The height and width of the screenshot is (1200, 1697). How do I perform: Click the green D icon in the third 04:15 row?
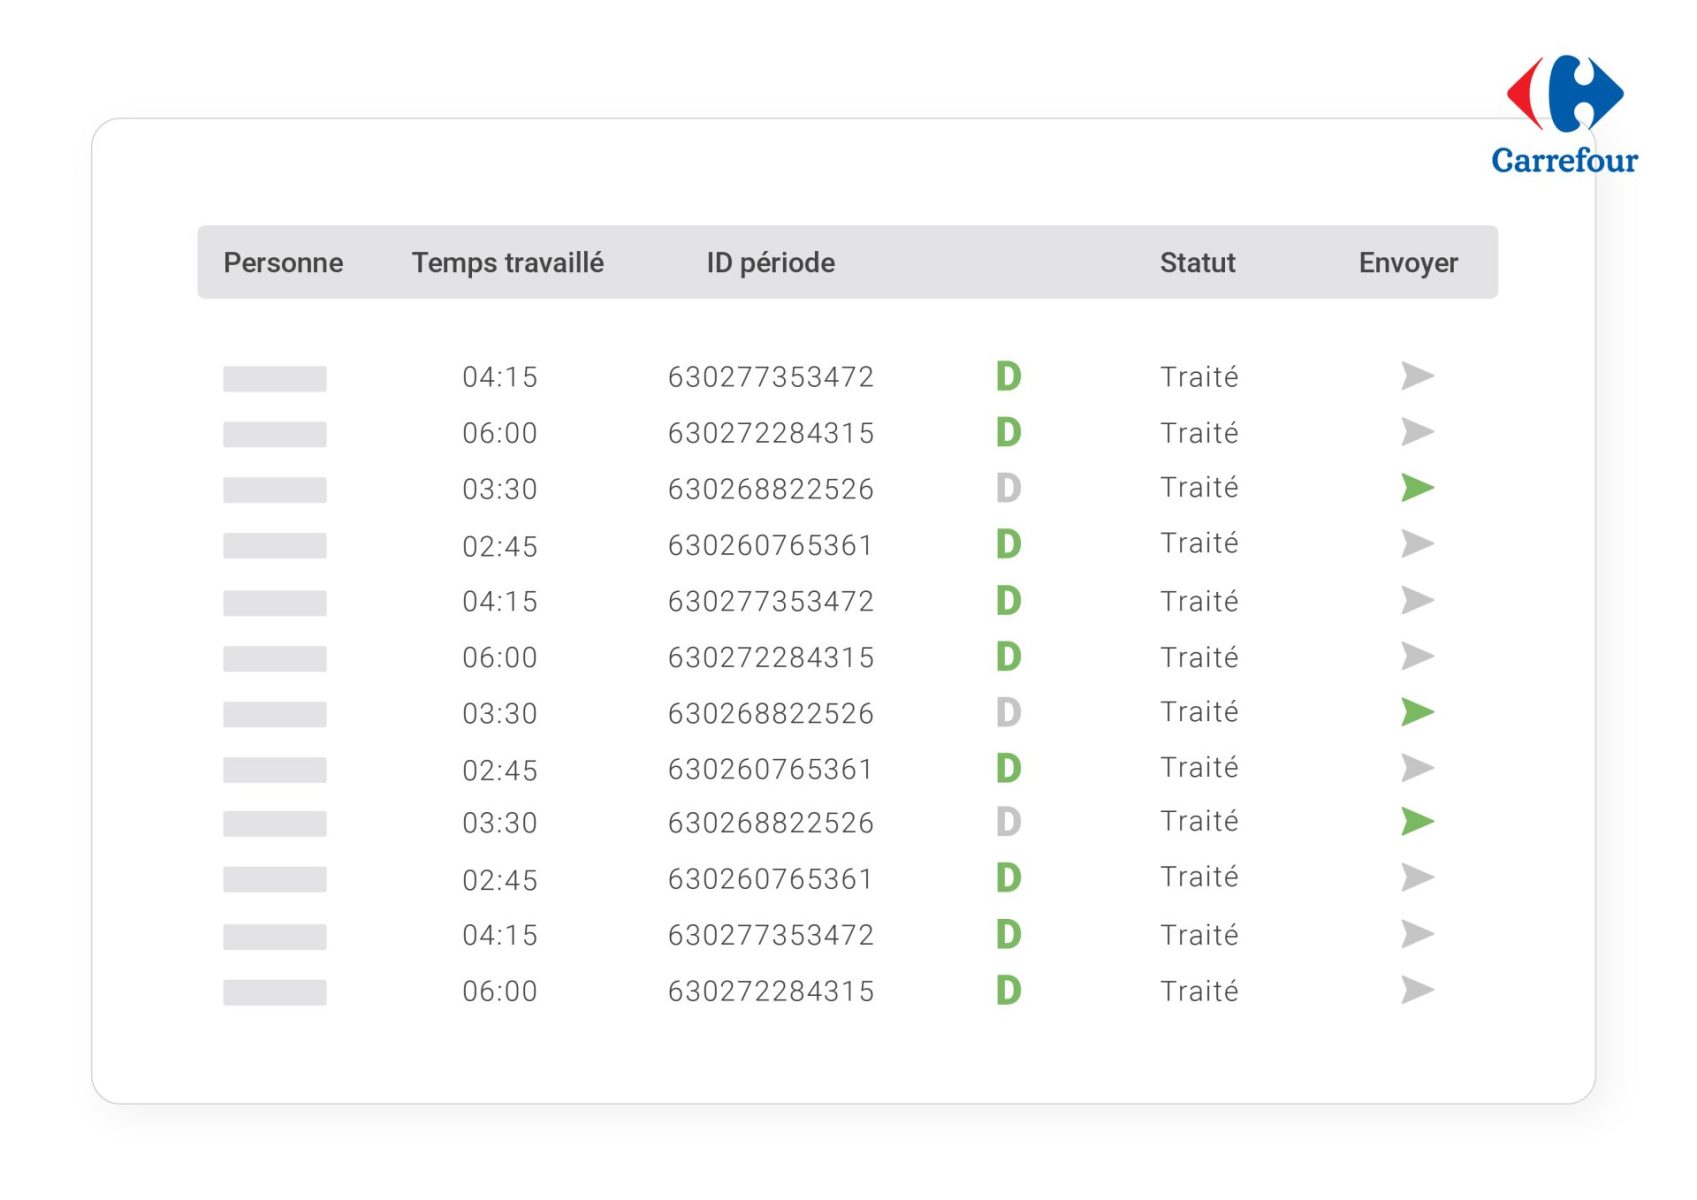tap(1009, 934)
